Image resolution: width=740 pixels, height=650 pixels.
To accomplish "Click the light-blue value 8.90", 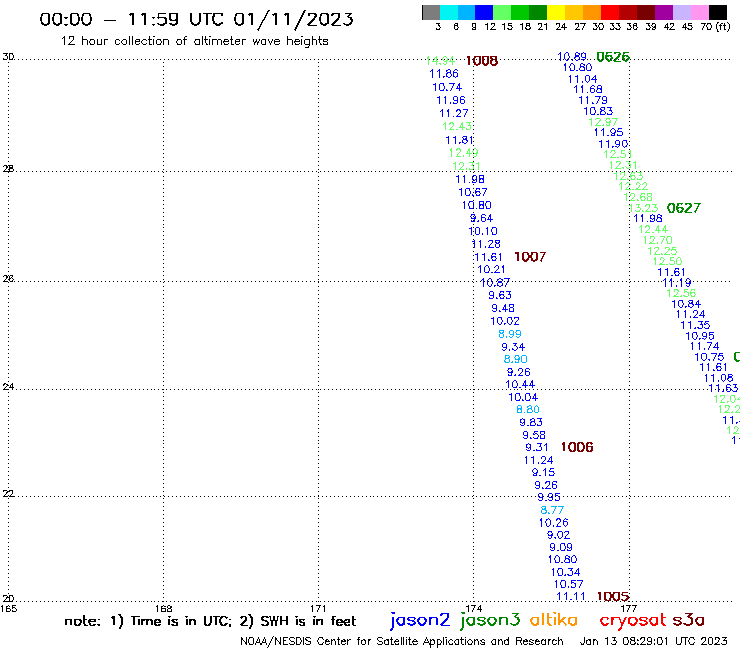I will point(516,359).
